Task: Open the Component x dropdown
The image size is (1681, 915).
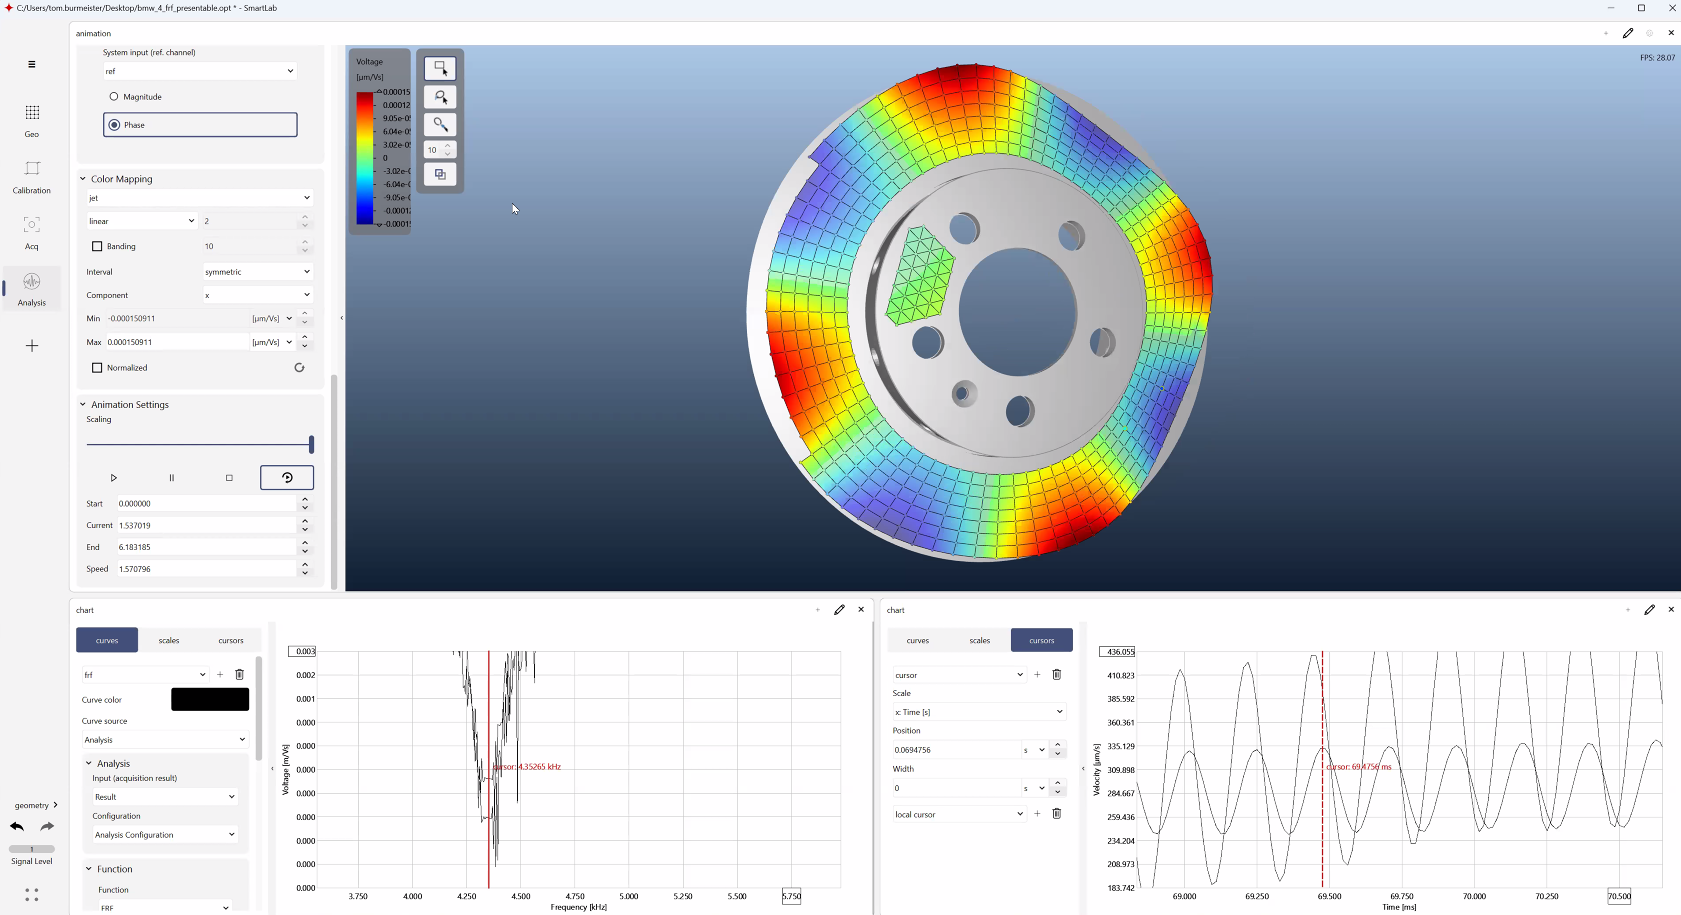Action: pyautogui.click(x=258, y=295)
